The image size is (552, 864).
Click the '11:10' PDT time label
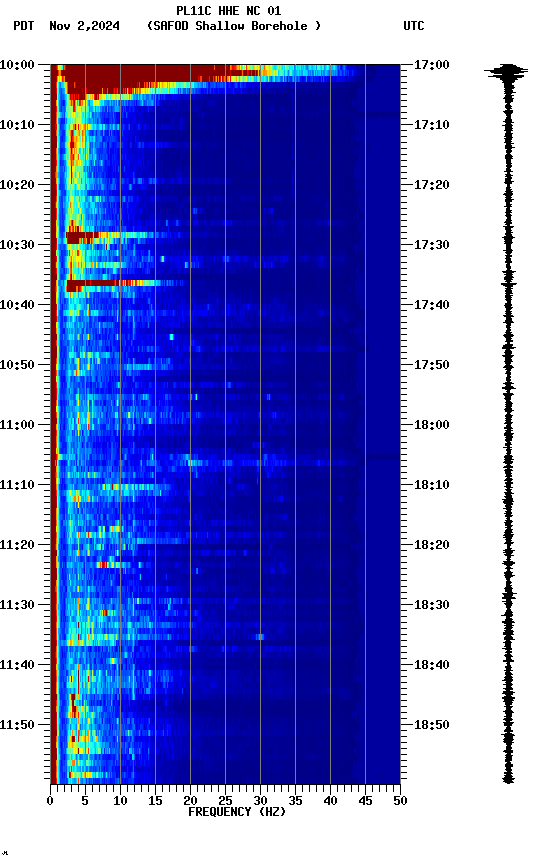(17, 485)
